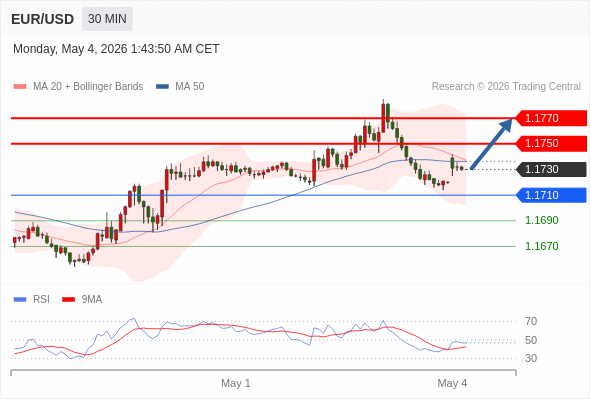This screenshot has width=590, height=400.
Task: Click the MA 20 + Bollinger Bands legend label
Action: click(88, 87)
